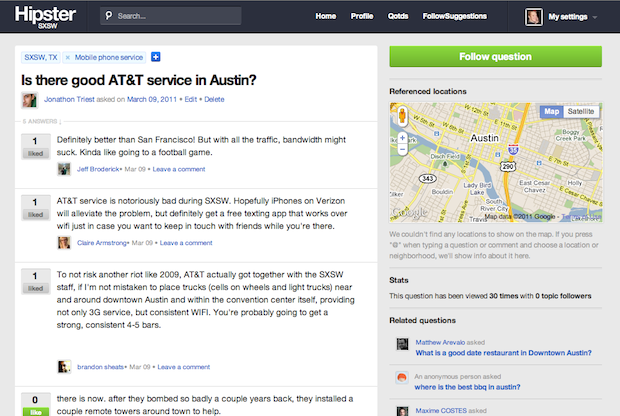Open the Profile nav item
The height and width of the screenshot is (416, 620).
(x=362, y=16)
